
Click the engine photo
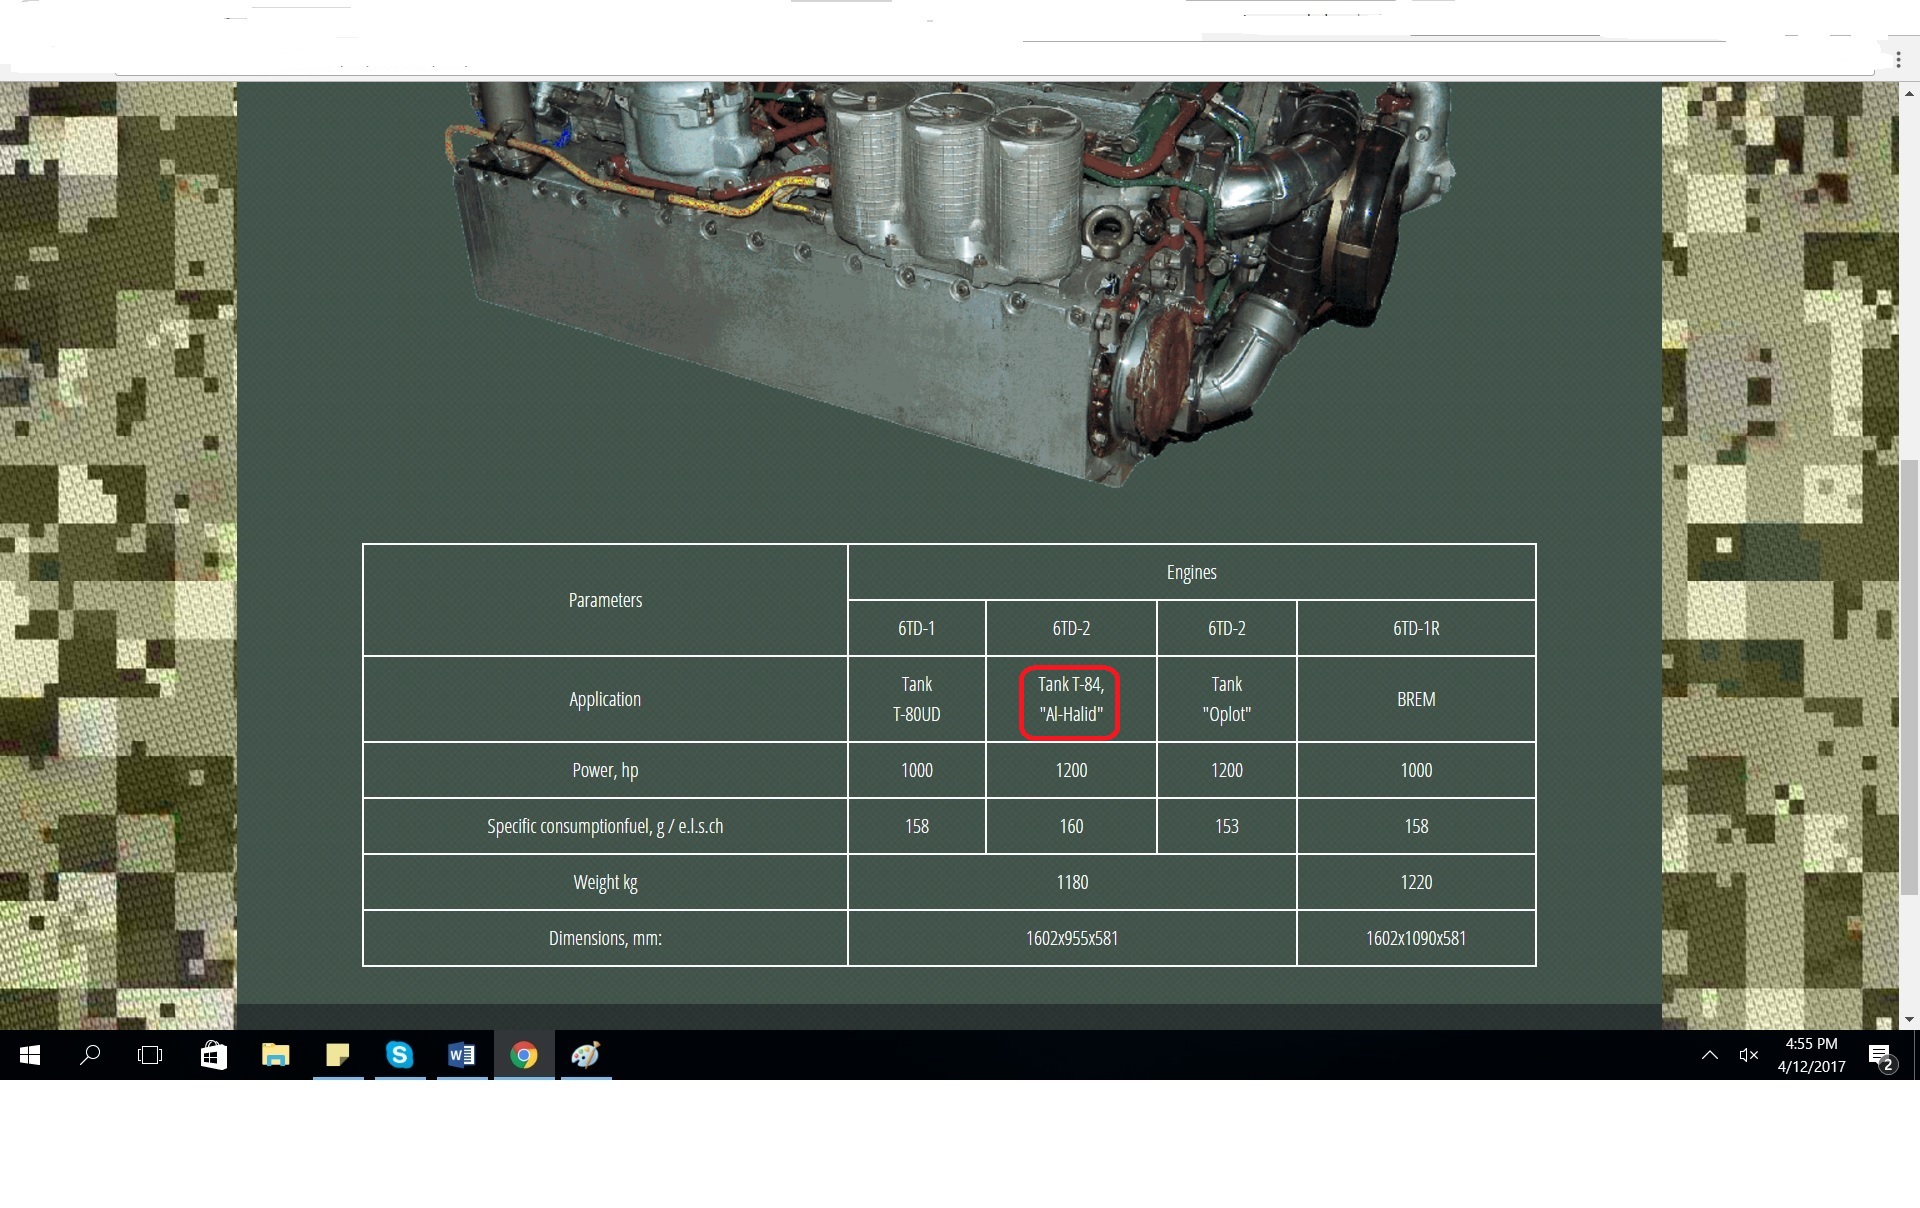click(950, 283)
